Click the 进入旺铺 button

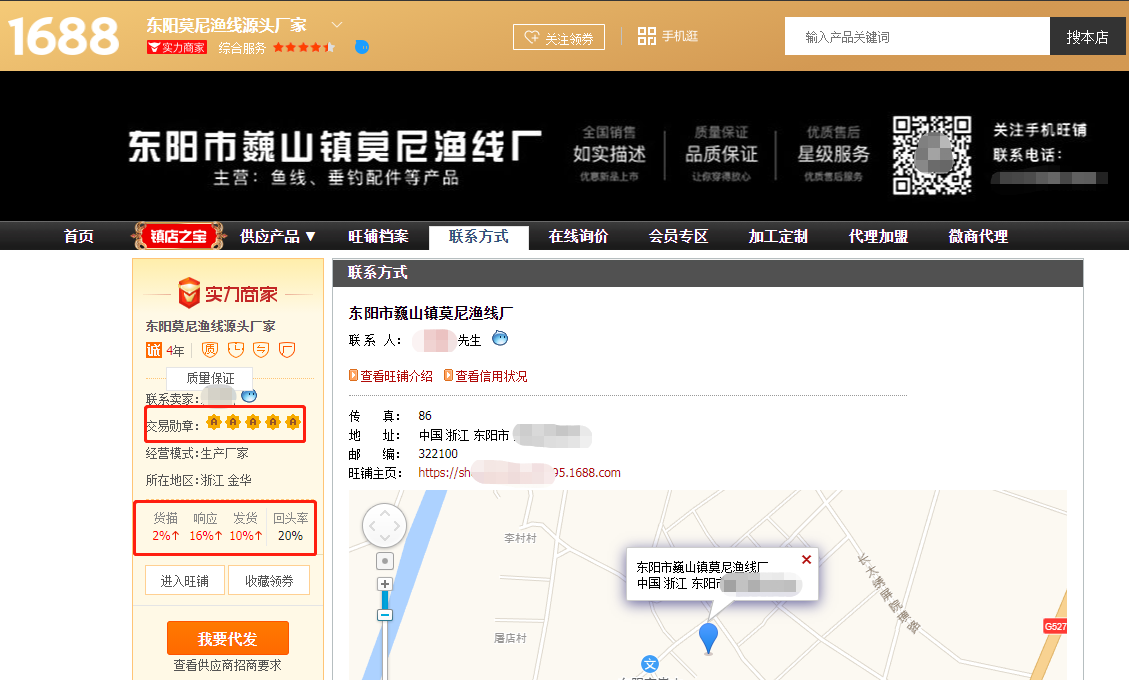(x=185, y=581)
